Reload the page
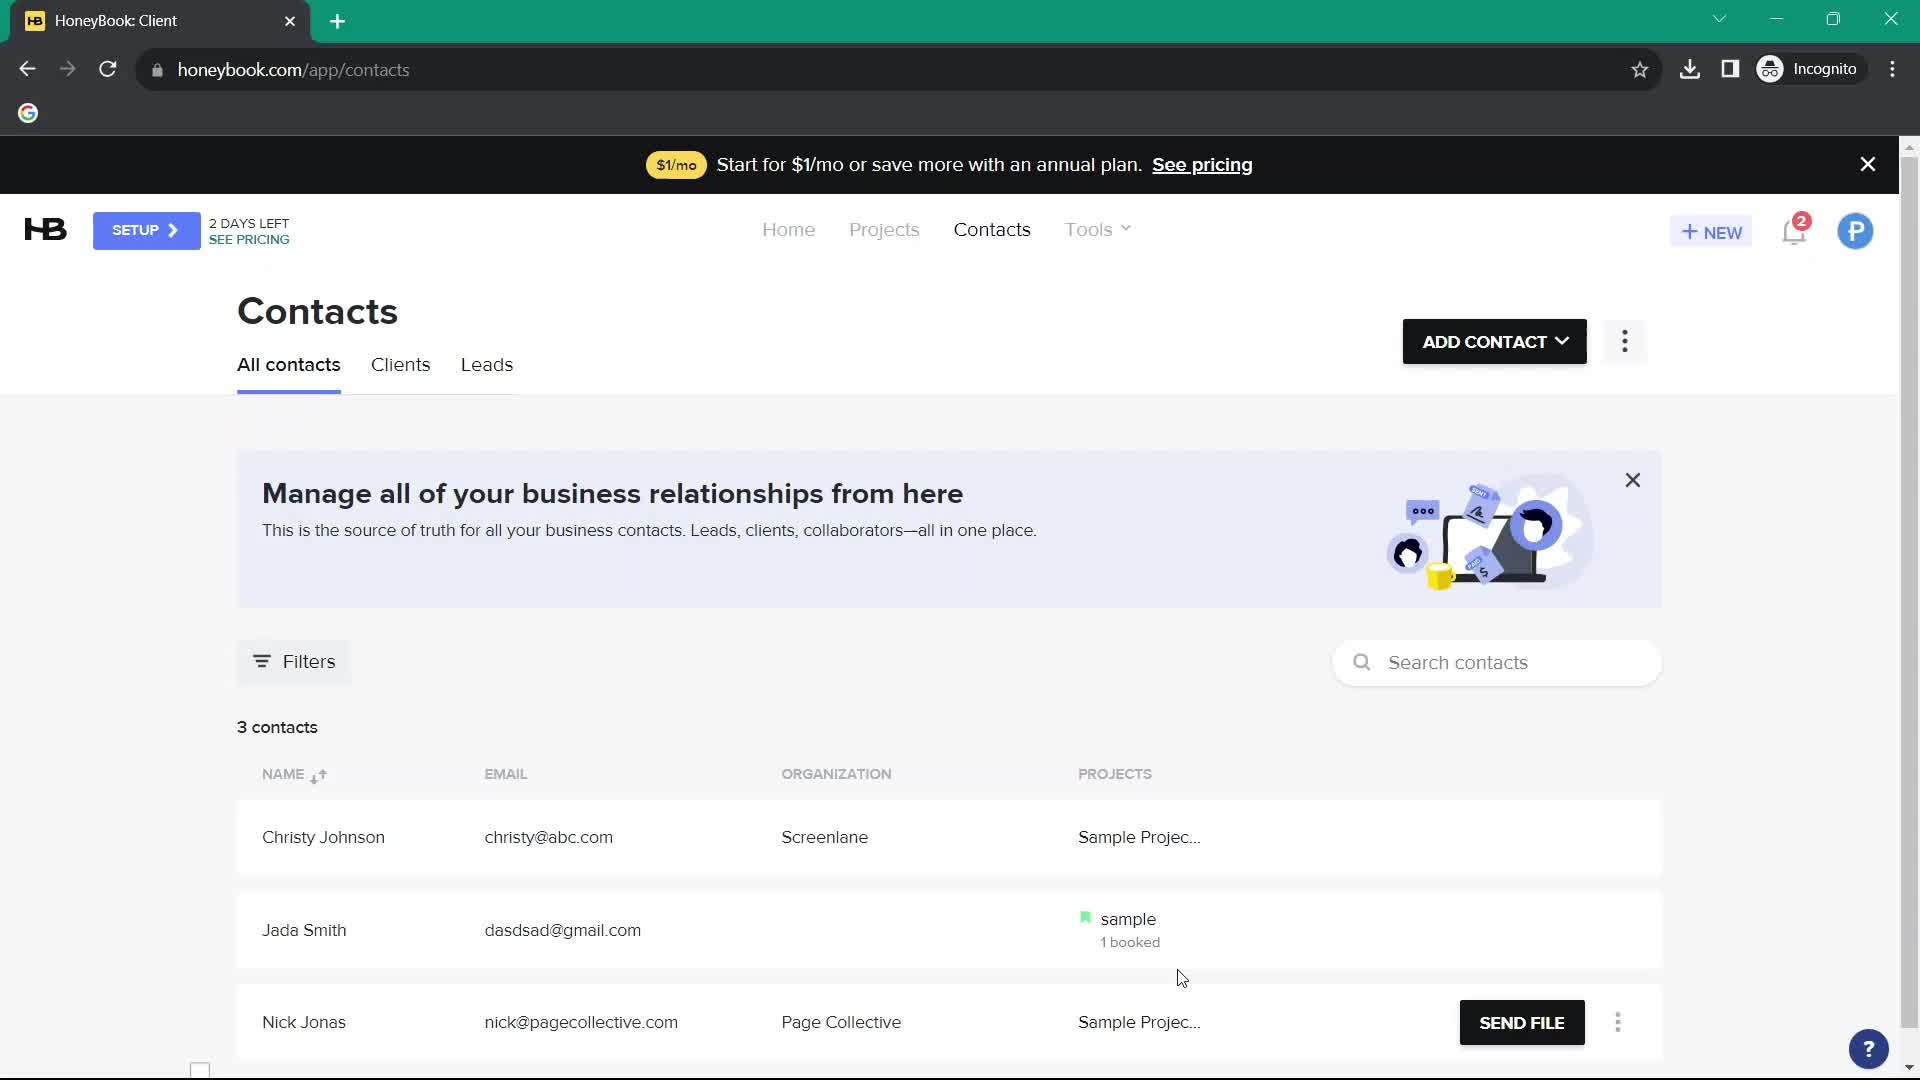 coord(108,70)
